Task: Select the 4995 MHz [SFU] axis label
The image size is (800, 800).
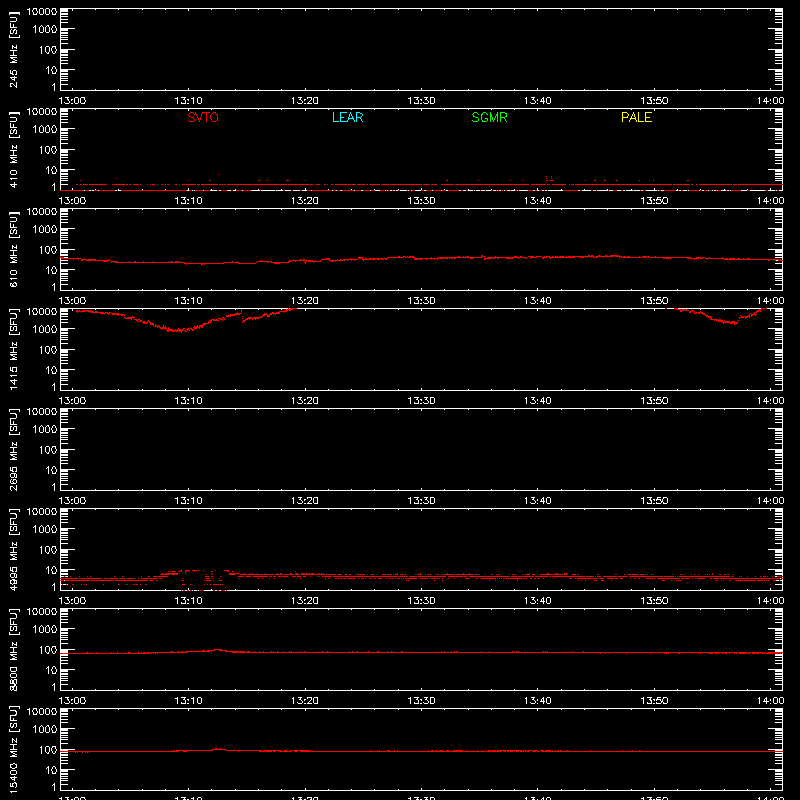Action: click(x=13, y=549)
